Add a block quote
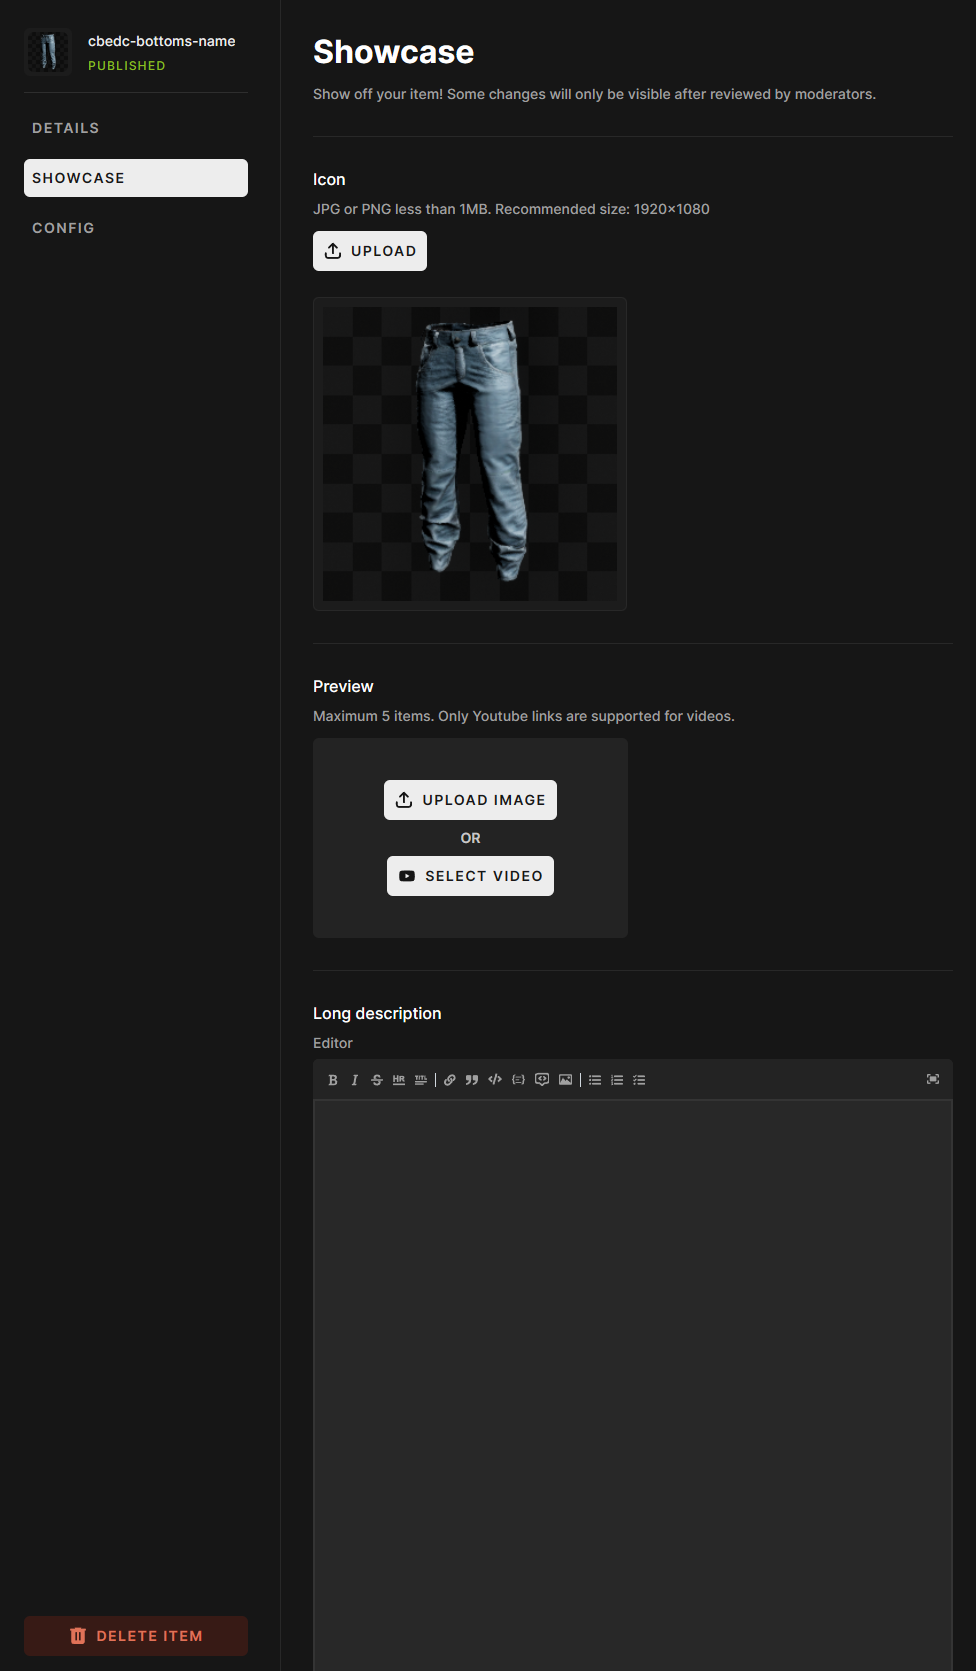The height and width of the screenshot is (1671, 976). pos(472,1080)
